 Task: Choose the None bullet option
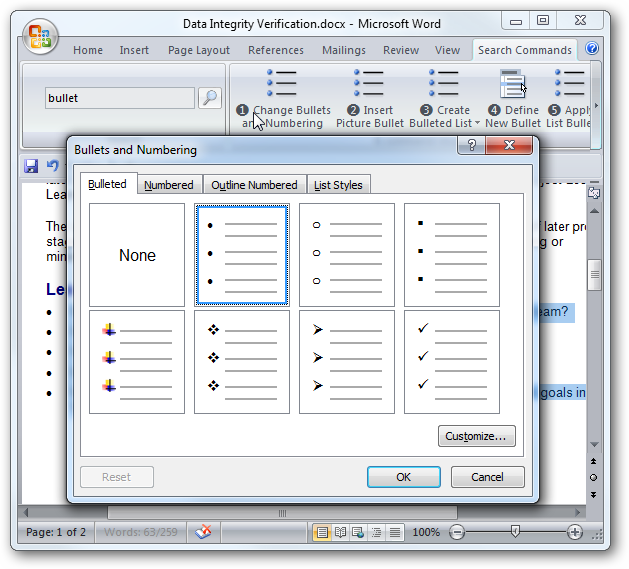click(137, 255)
